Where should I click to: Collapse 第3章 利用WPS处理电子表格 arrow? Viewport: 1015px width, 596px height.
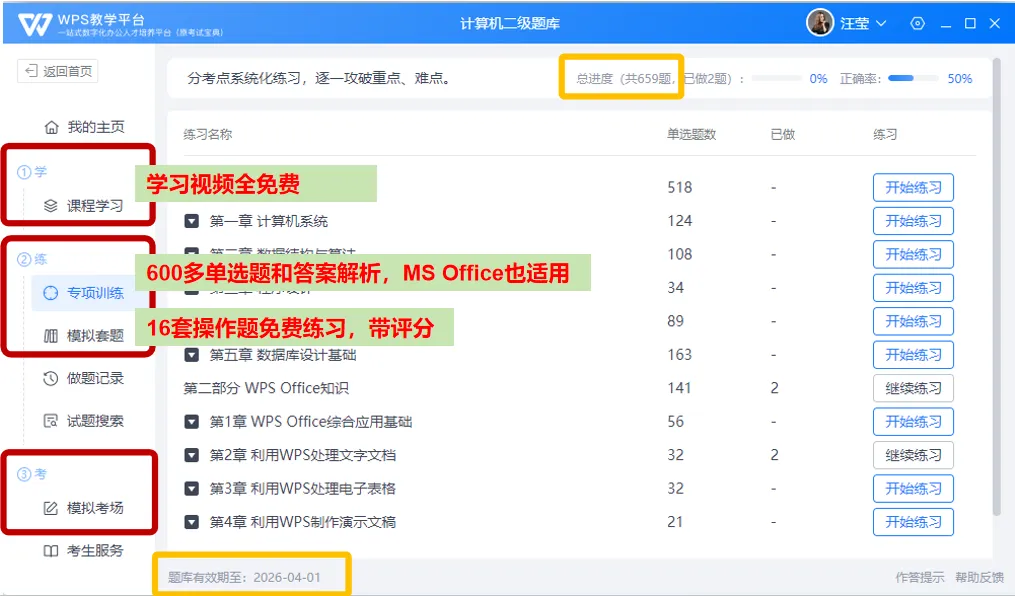click(192, 489)
